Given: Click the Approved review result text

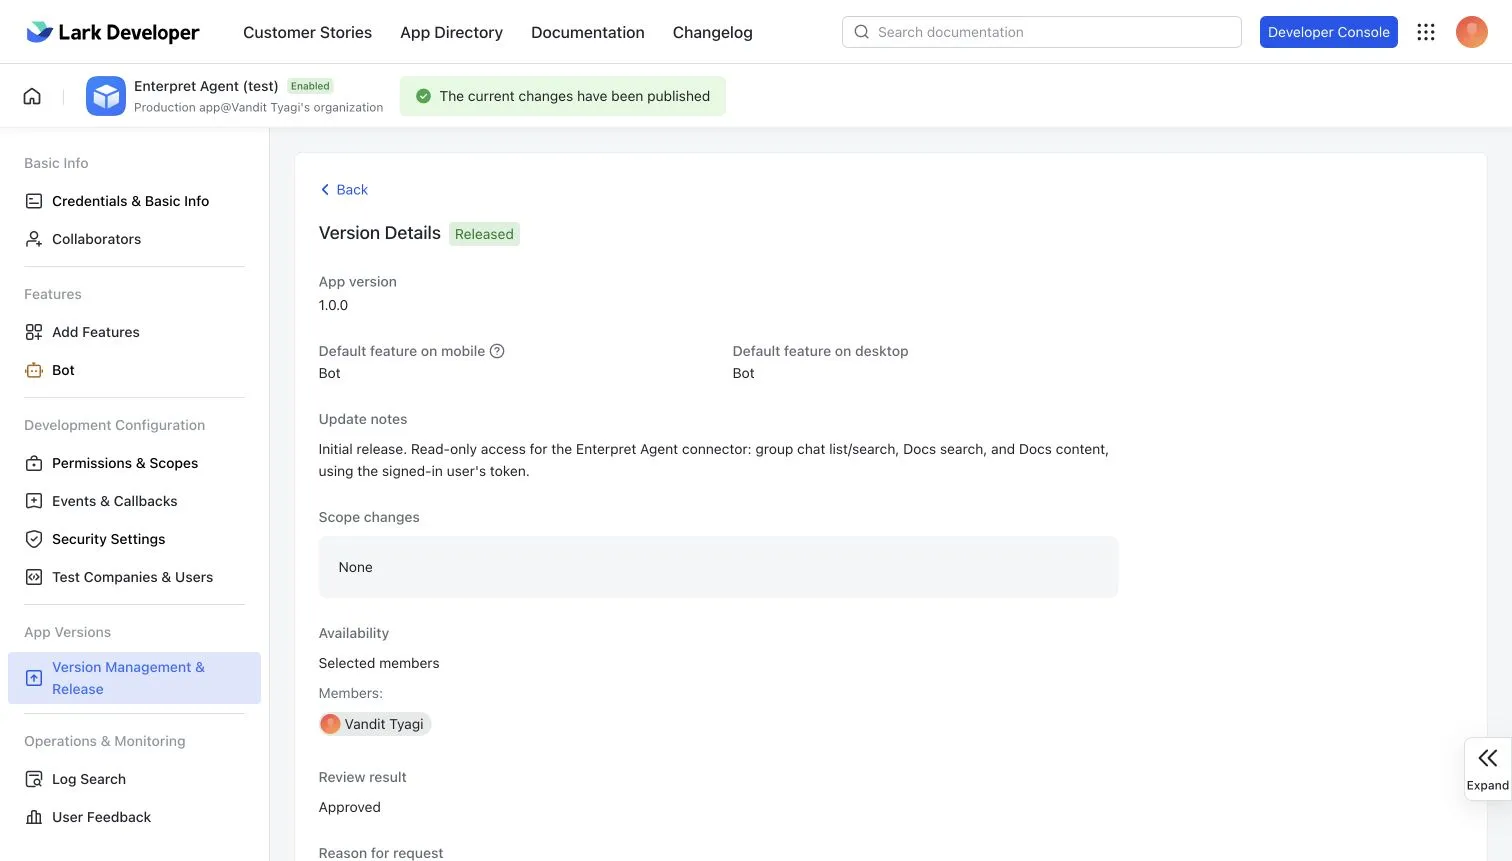Looking at the screenshot, I should pyautogui.click(x=349, y=807).
